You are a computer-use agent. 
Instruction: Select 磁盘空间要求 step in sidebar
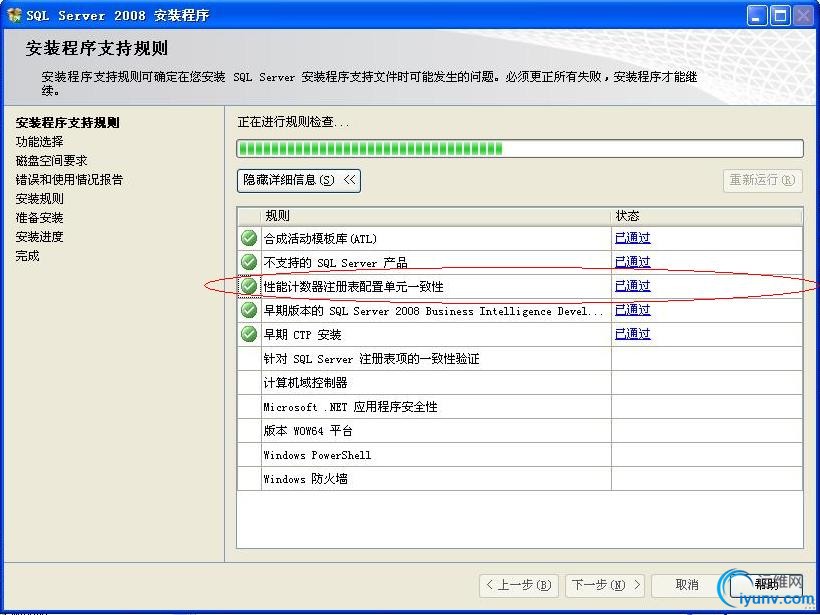51,161
